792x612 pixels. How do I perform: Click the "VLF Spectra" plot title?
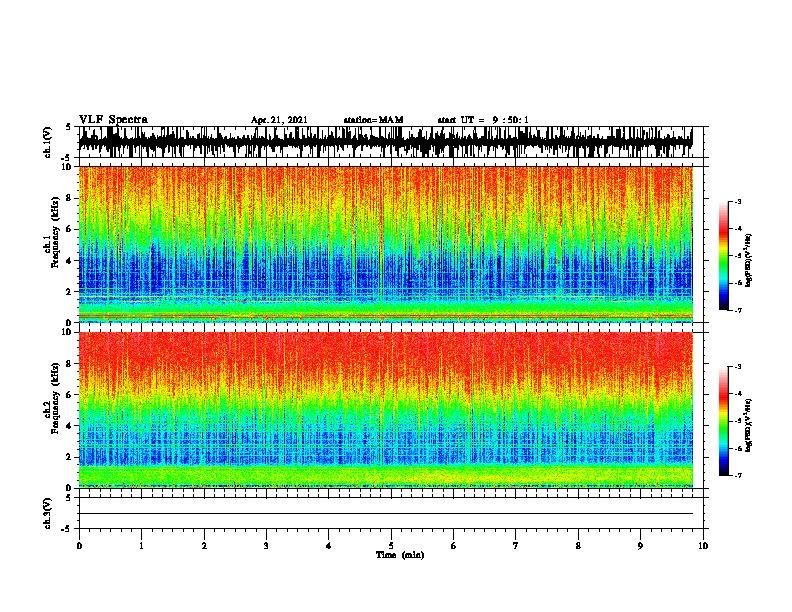(x=113, y=120)
